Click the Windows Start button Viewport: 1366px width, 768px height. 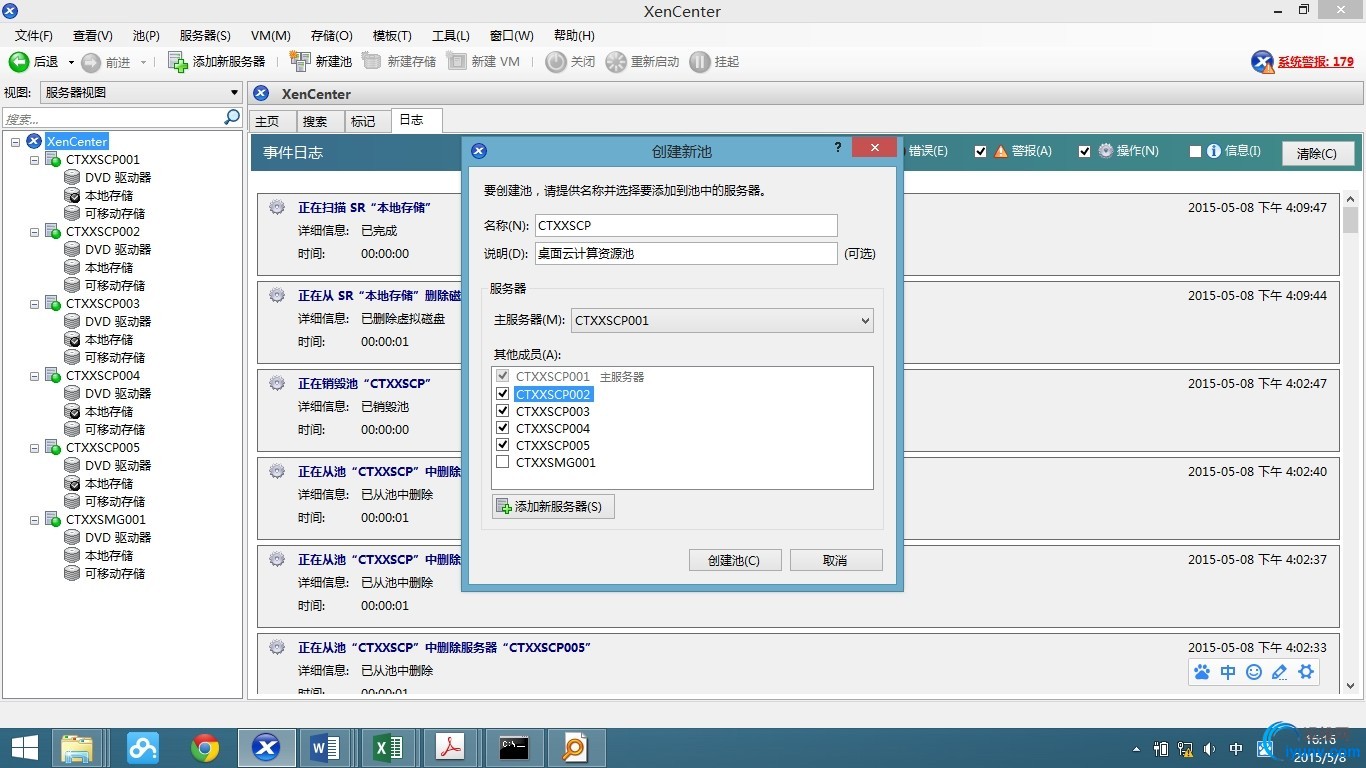pos(24,748)
